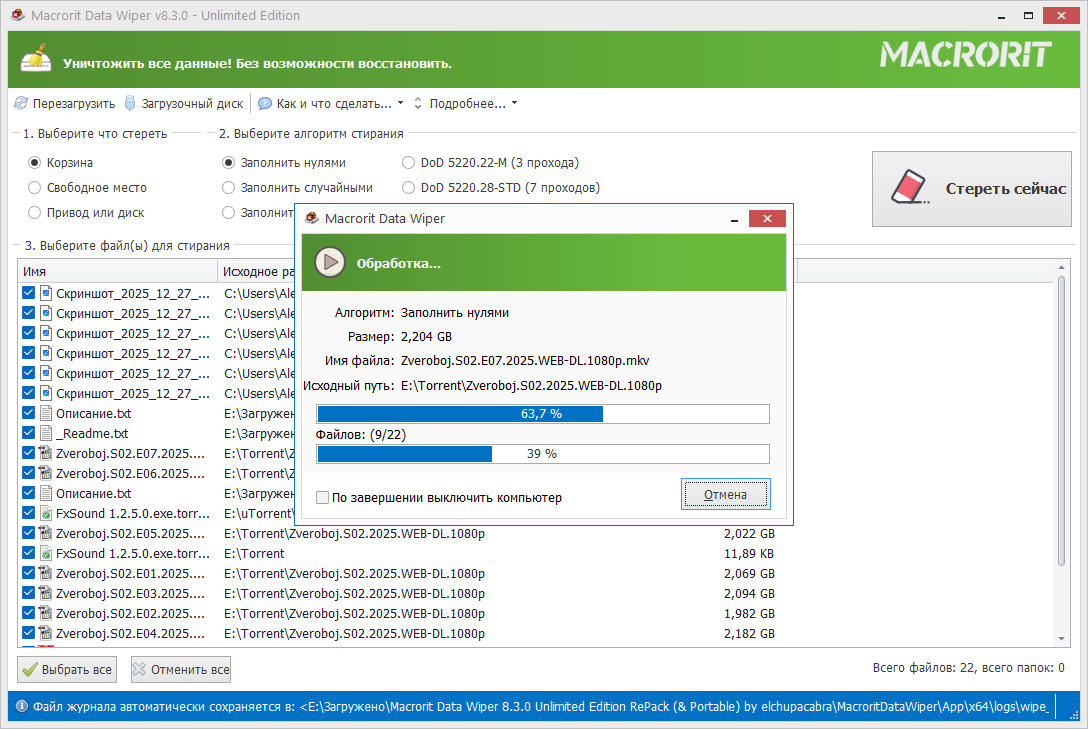The image size is (1088, 729).
Task: Click the Загрузочный диск USB icon
Action: (129, 103)
